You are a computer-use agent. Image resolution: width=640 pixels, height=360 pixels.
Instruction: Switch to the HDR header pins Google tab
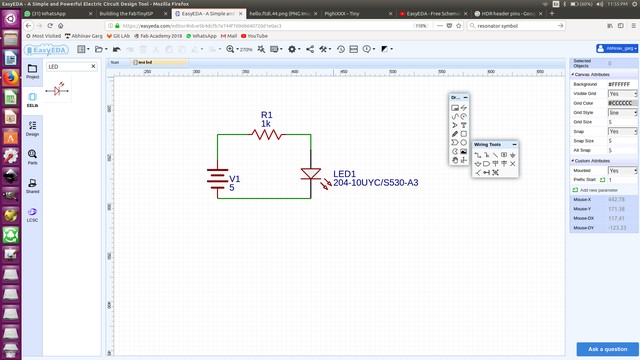tap(509, 13)
